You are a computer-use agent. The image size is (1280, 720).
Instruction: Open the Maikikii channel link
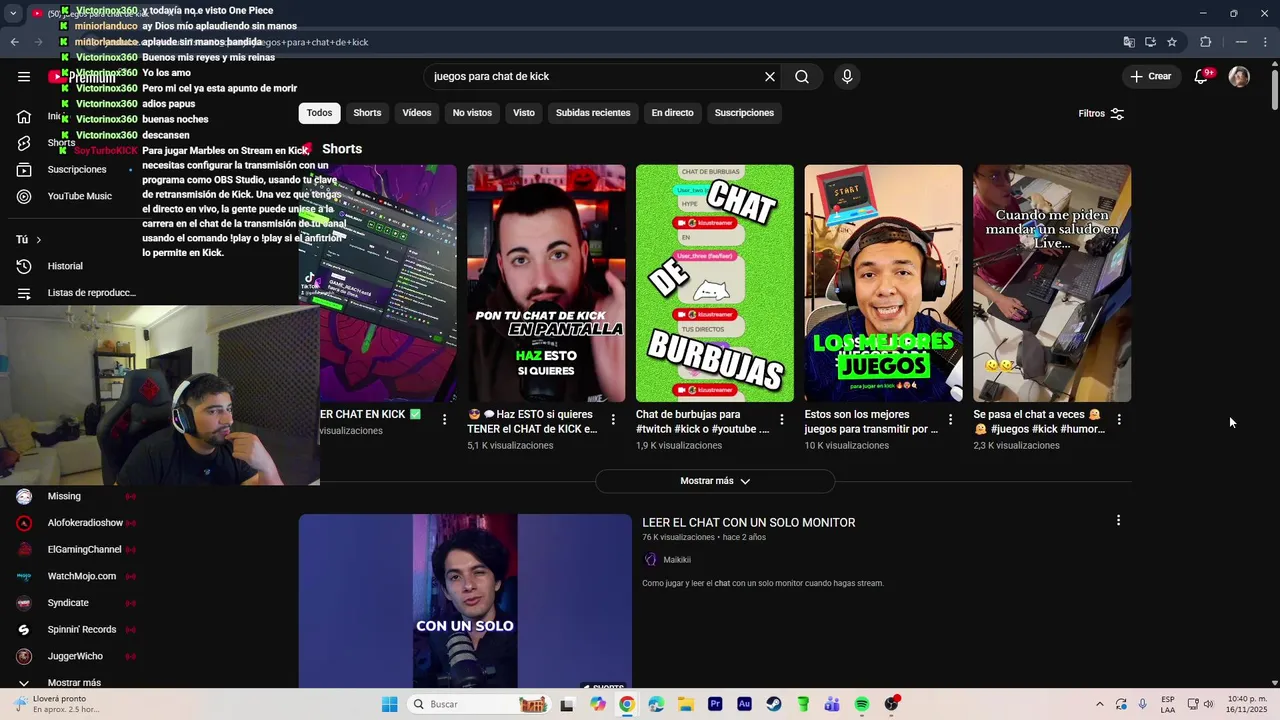pos(677,560)
